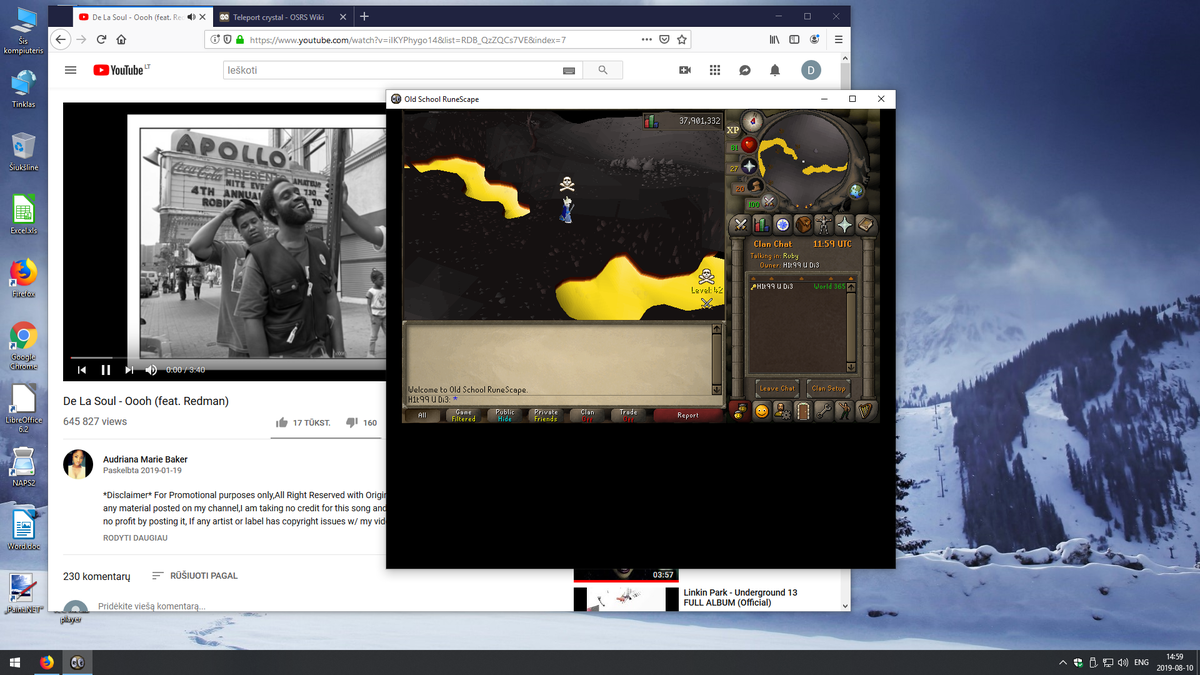Show hidden system tray icons chevron
The width and height of the screenshot is (1200, 675).
point(1062,662)
